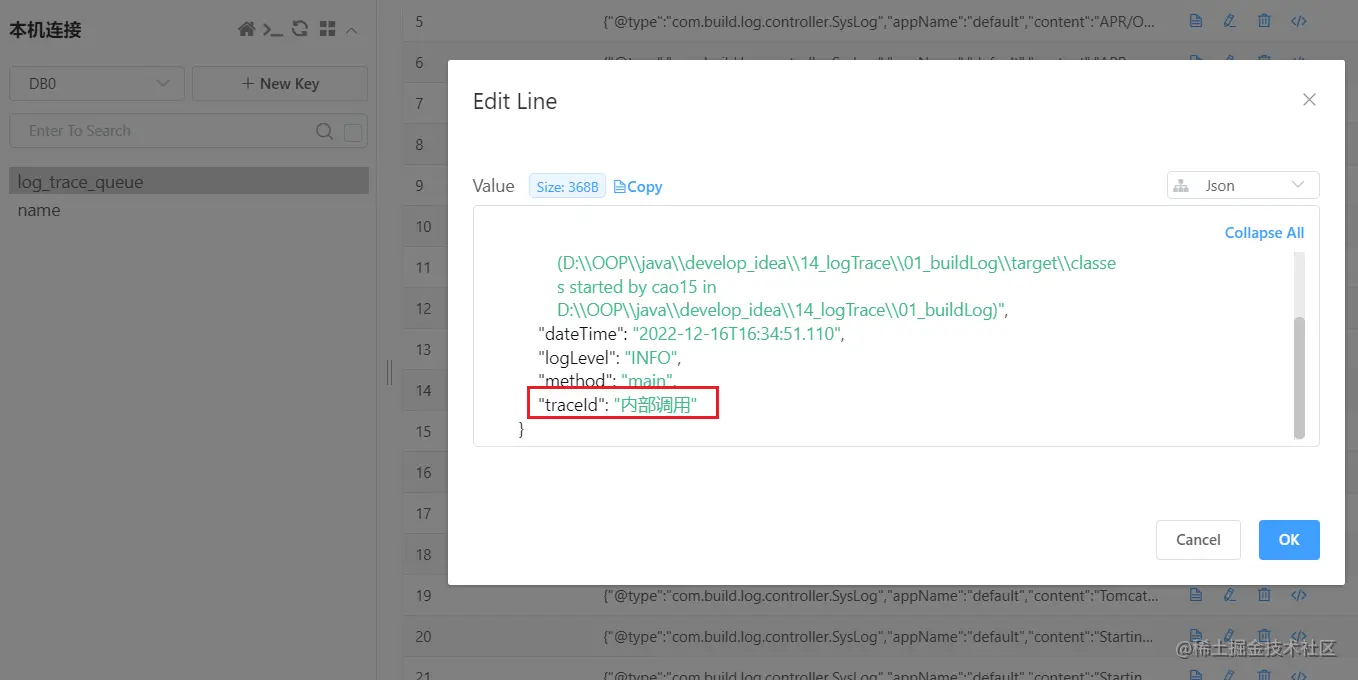Viewport: 1358px width, 680px height.
Task: Refresh the 本机连接 connection
Action: click(x=300, y=30)
